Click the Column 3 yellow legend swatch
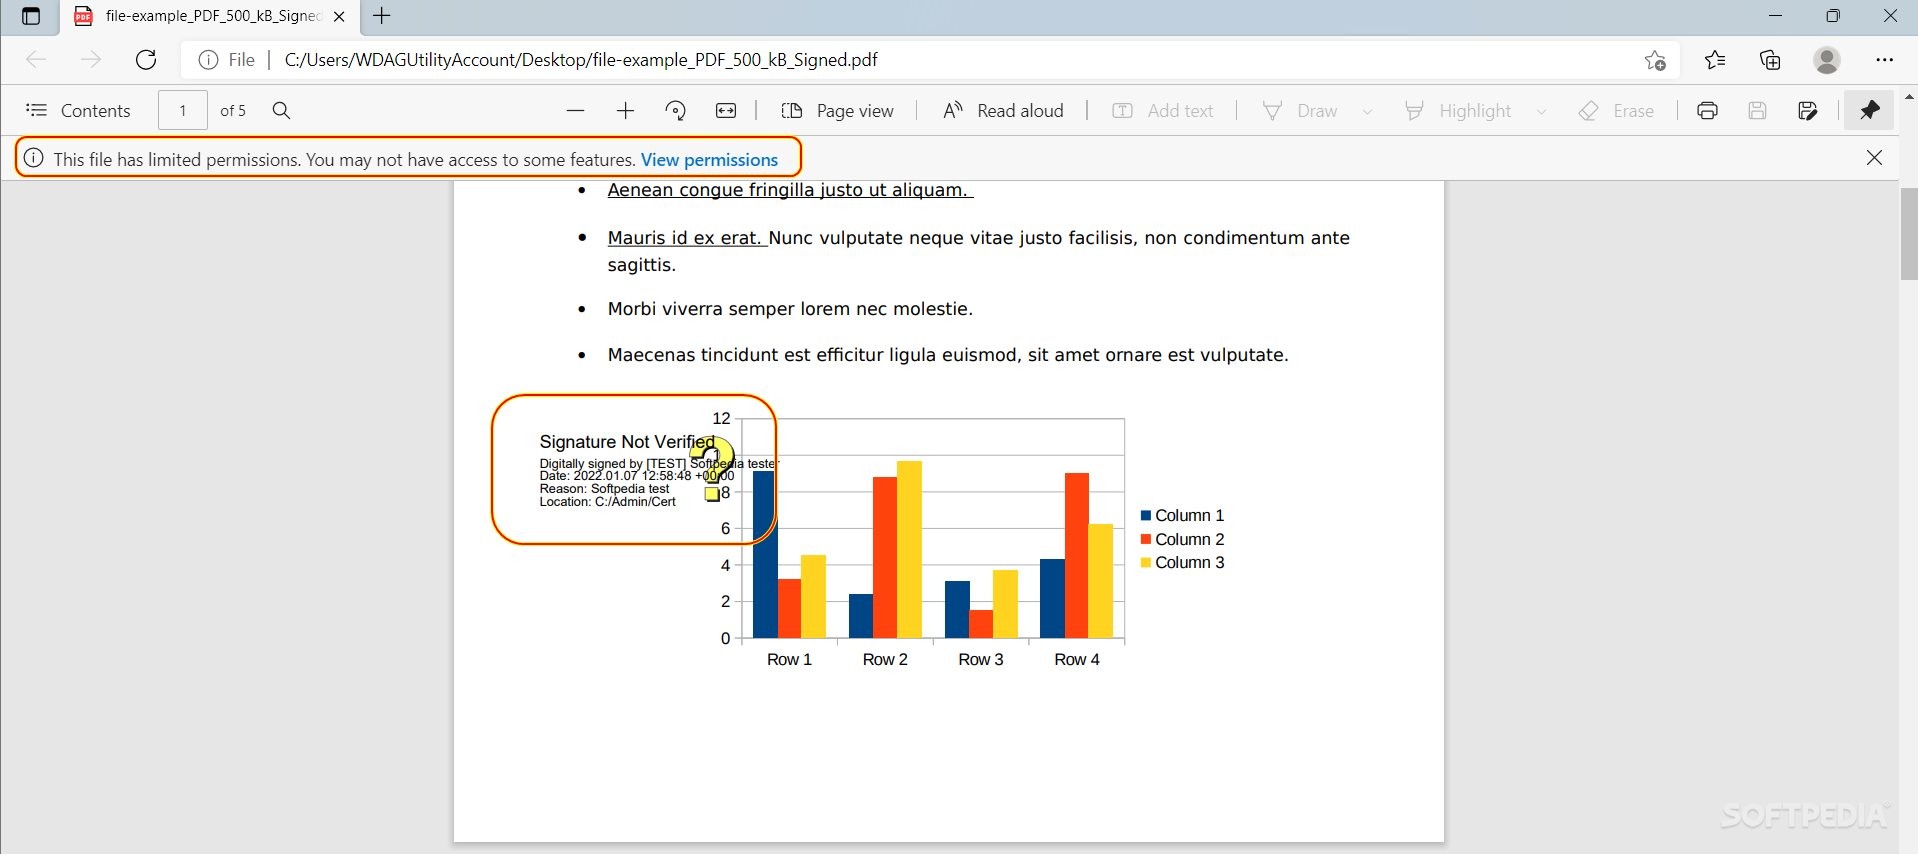1918x854 pixels. point(1146,563)
